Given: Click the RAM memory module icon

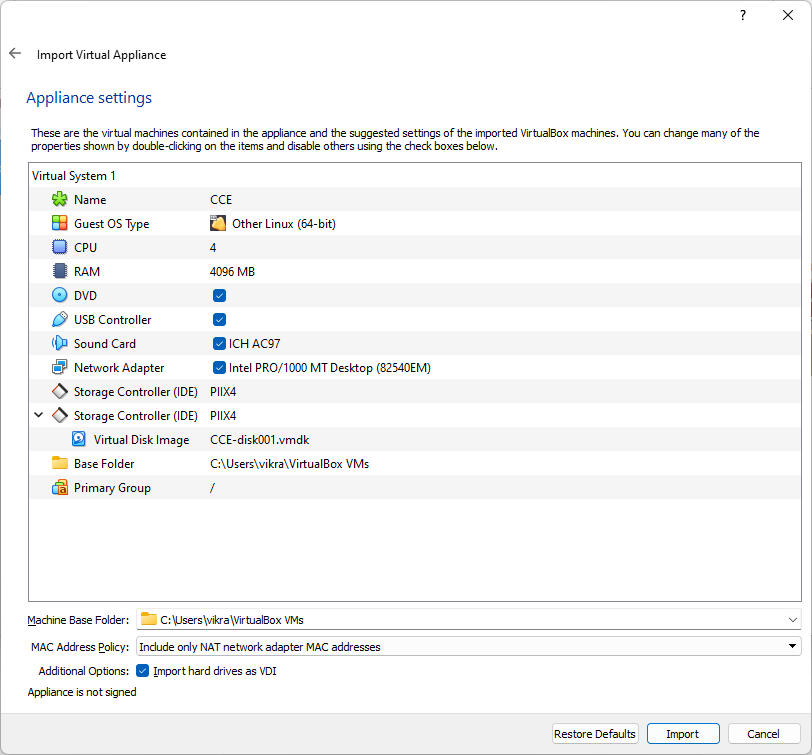Looking at the screenshot, I should (x=59, y=271).
